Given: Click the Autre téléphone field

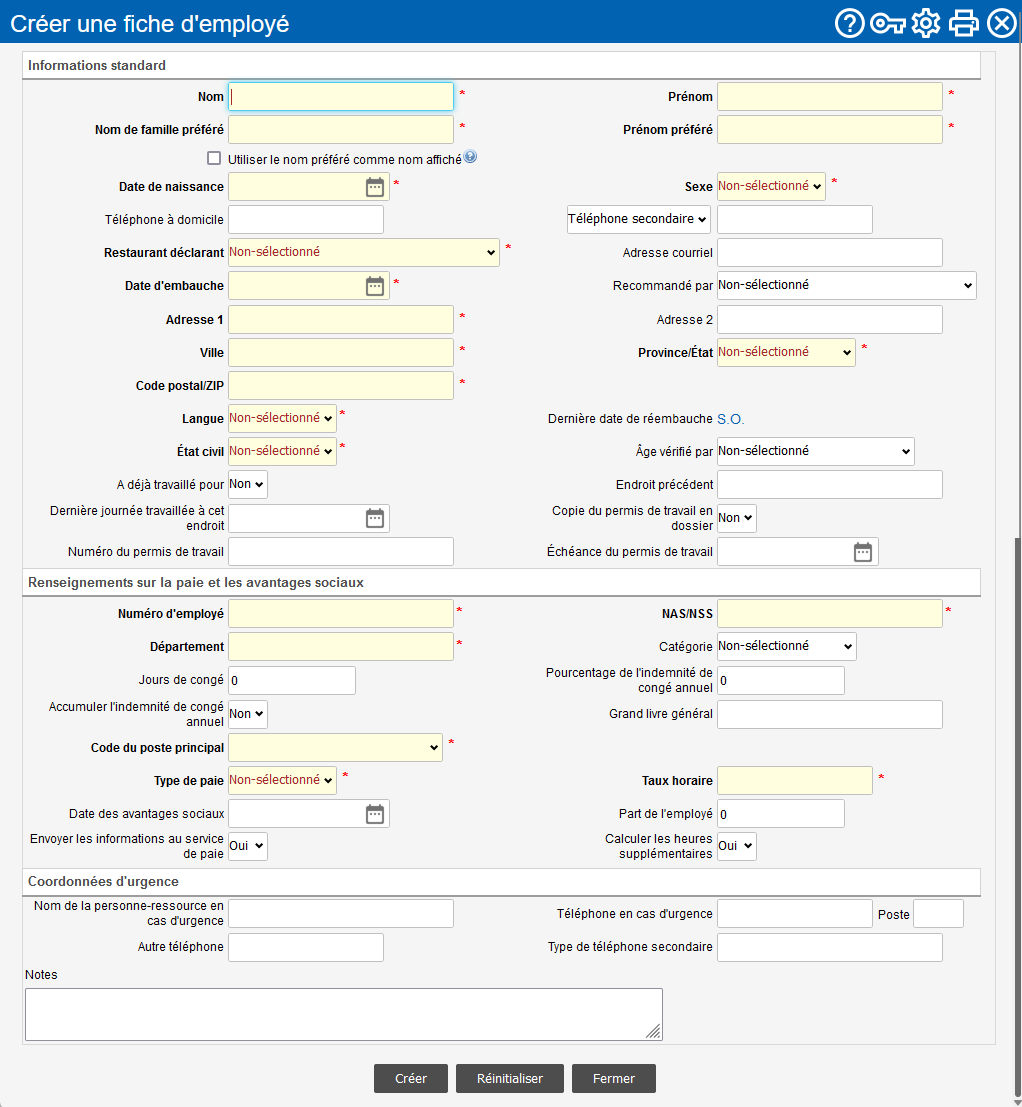Looking at the screenshot, I should tap(306, 947).
